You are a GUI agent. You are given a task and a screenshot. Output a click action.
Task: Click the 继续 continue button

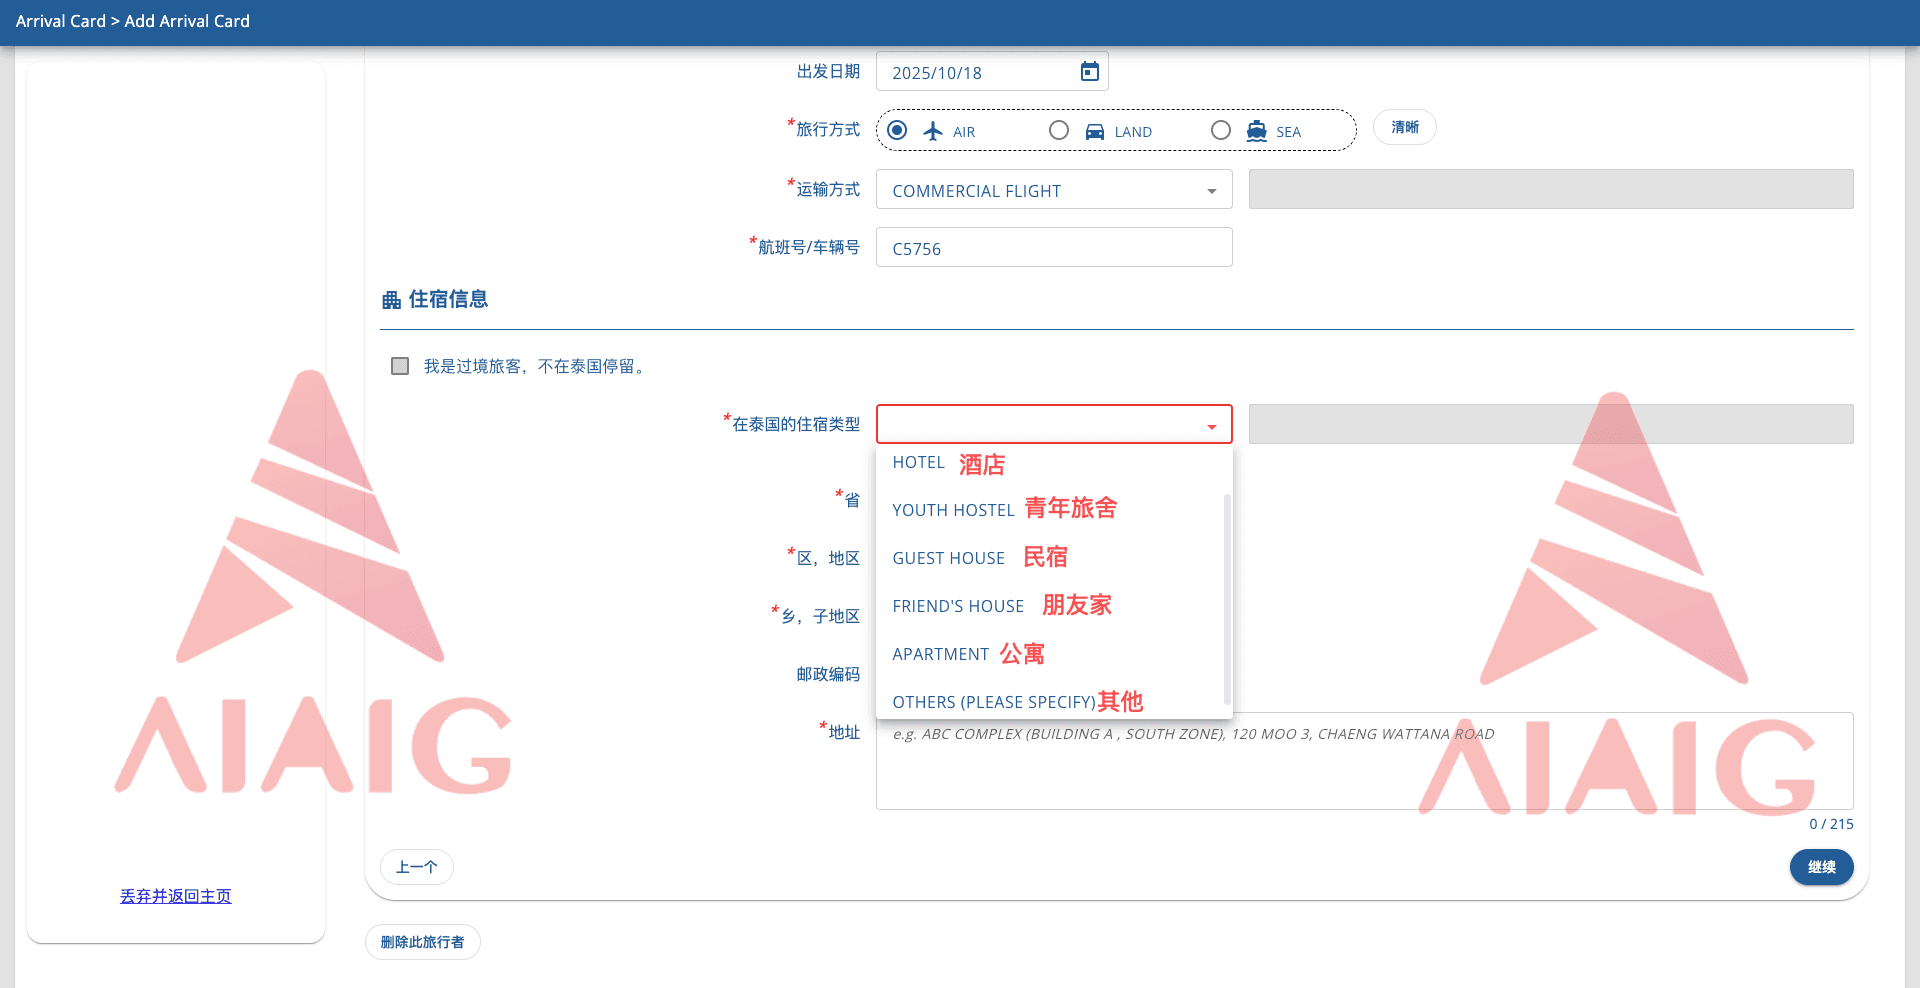(x=1821, y=867)
